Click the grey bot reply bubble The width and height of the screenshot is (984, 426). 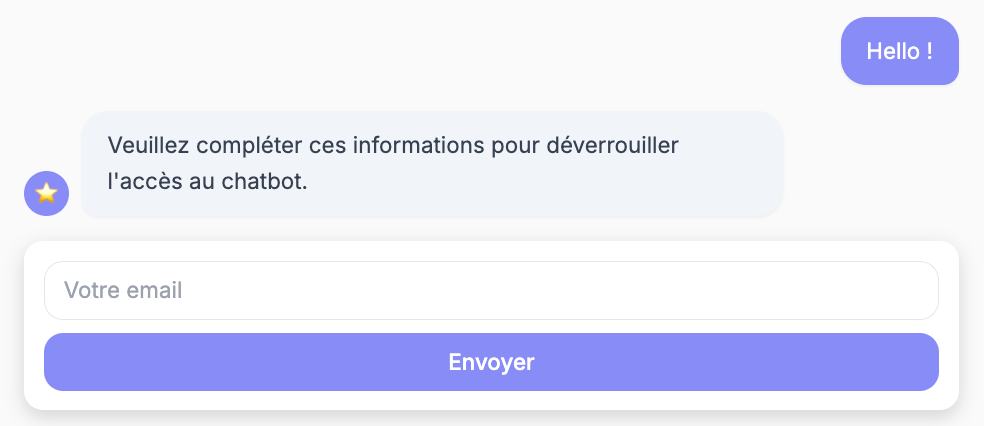432,164
